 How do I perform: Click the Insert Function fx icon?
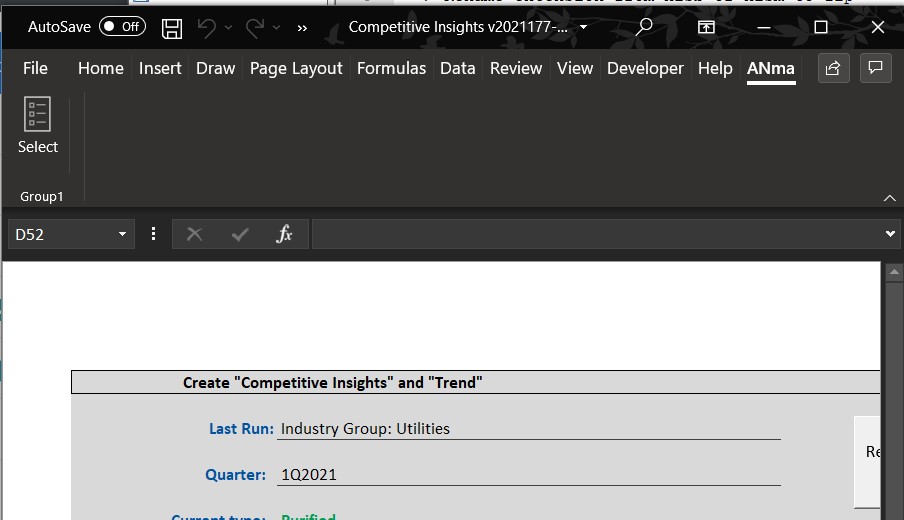click(284, 234)
